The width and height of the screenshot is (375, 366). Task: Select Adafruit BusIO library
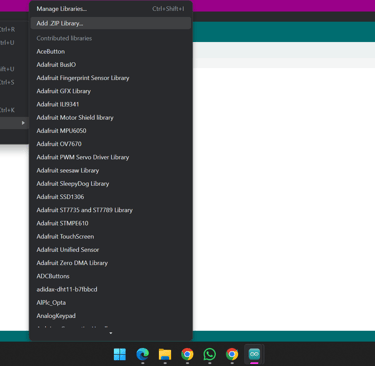[111, 65]
